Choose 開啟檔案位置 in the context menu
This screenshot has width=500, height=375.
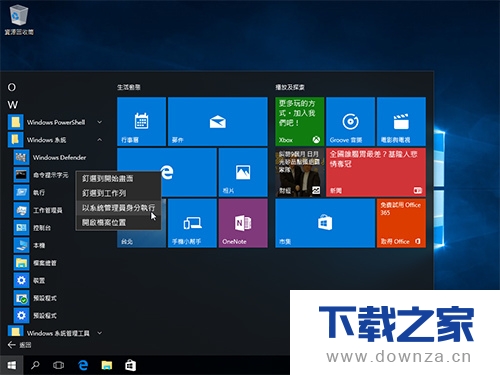point(118,222)
